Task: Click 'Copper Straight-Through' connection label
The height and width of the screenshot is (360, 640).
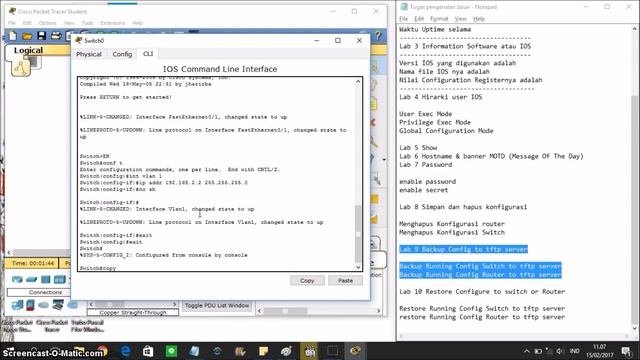Action: [133, 313]
